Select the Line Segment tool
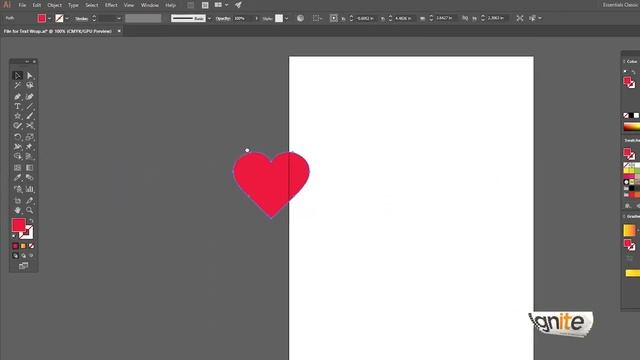Viewport: 640px width, 360px height. pyautogui.click(x=30, y=107)
